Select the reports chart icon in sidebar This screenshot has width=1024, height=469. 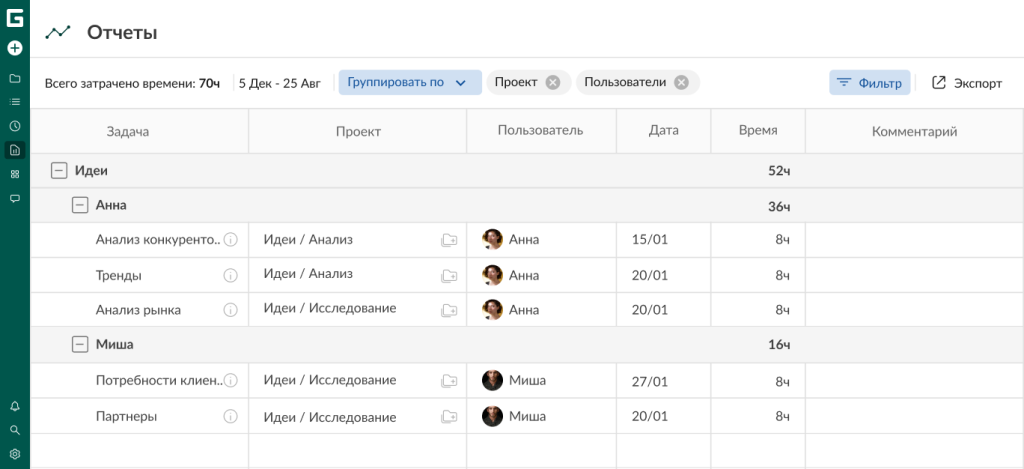click(x=14, y=150)
